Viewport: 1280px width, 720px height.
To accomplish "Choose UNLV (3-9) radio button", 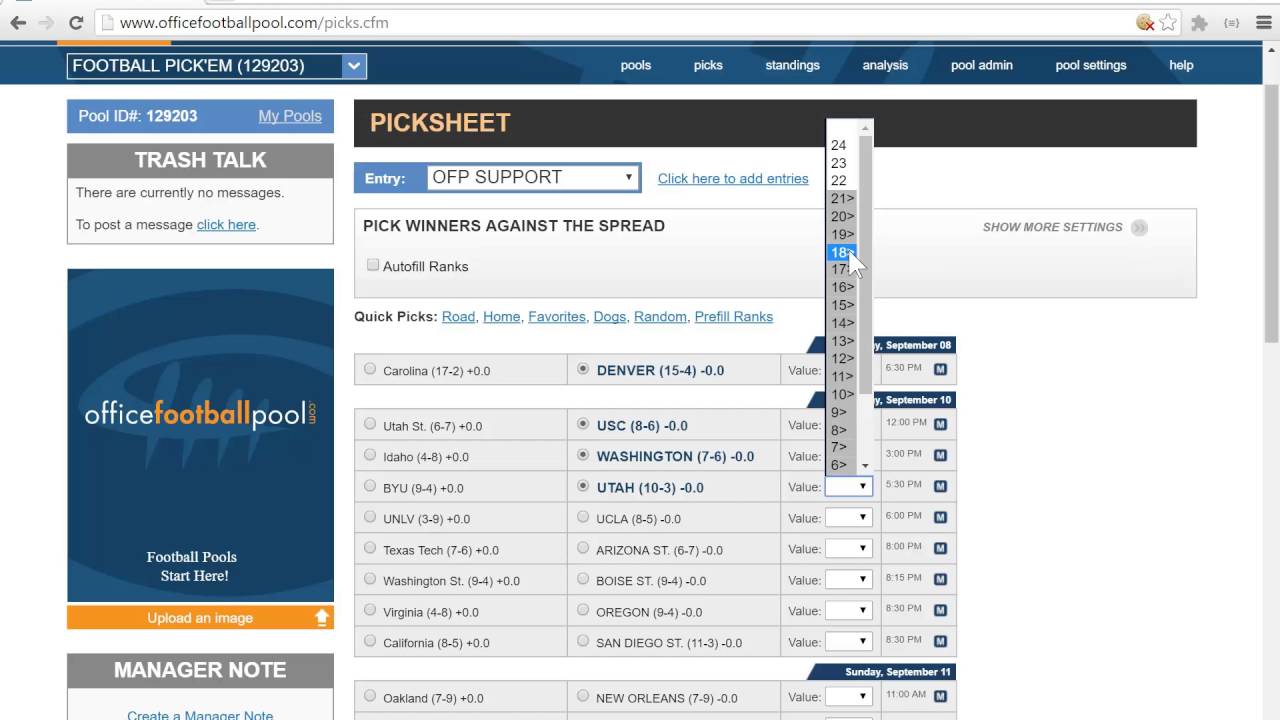I will point(370,517).
